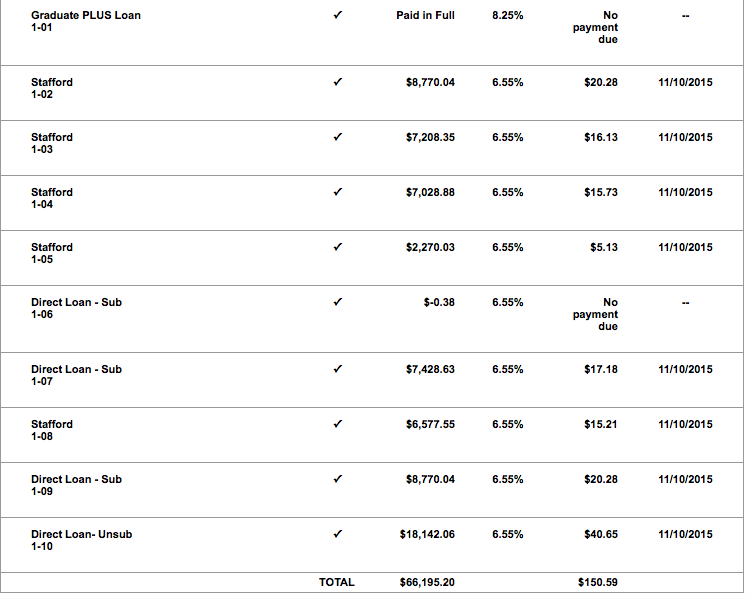This screenshot has height=601, width=751.
Task: Click the $40.65 payment amount
Action: tap(601, 534)
